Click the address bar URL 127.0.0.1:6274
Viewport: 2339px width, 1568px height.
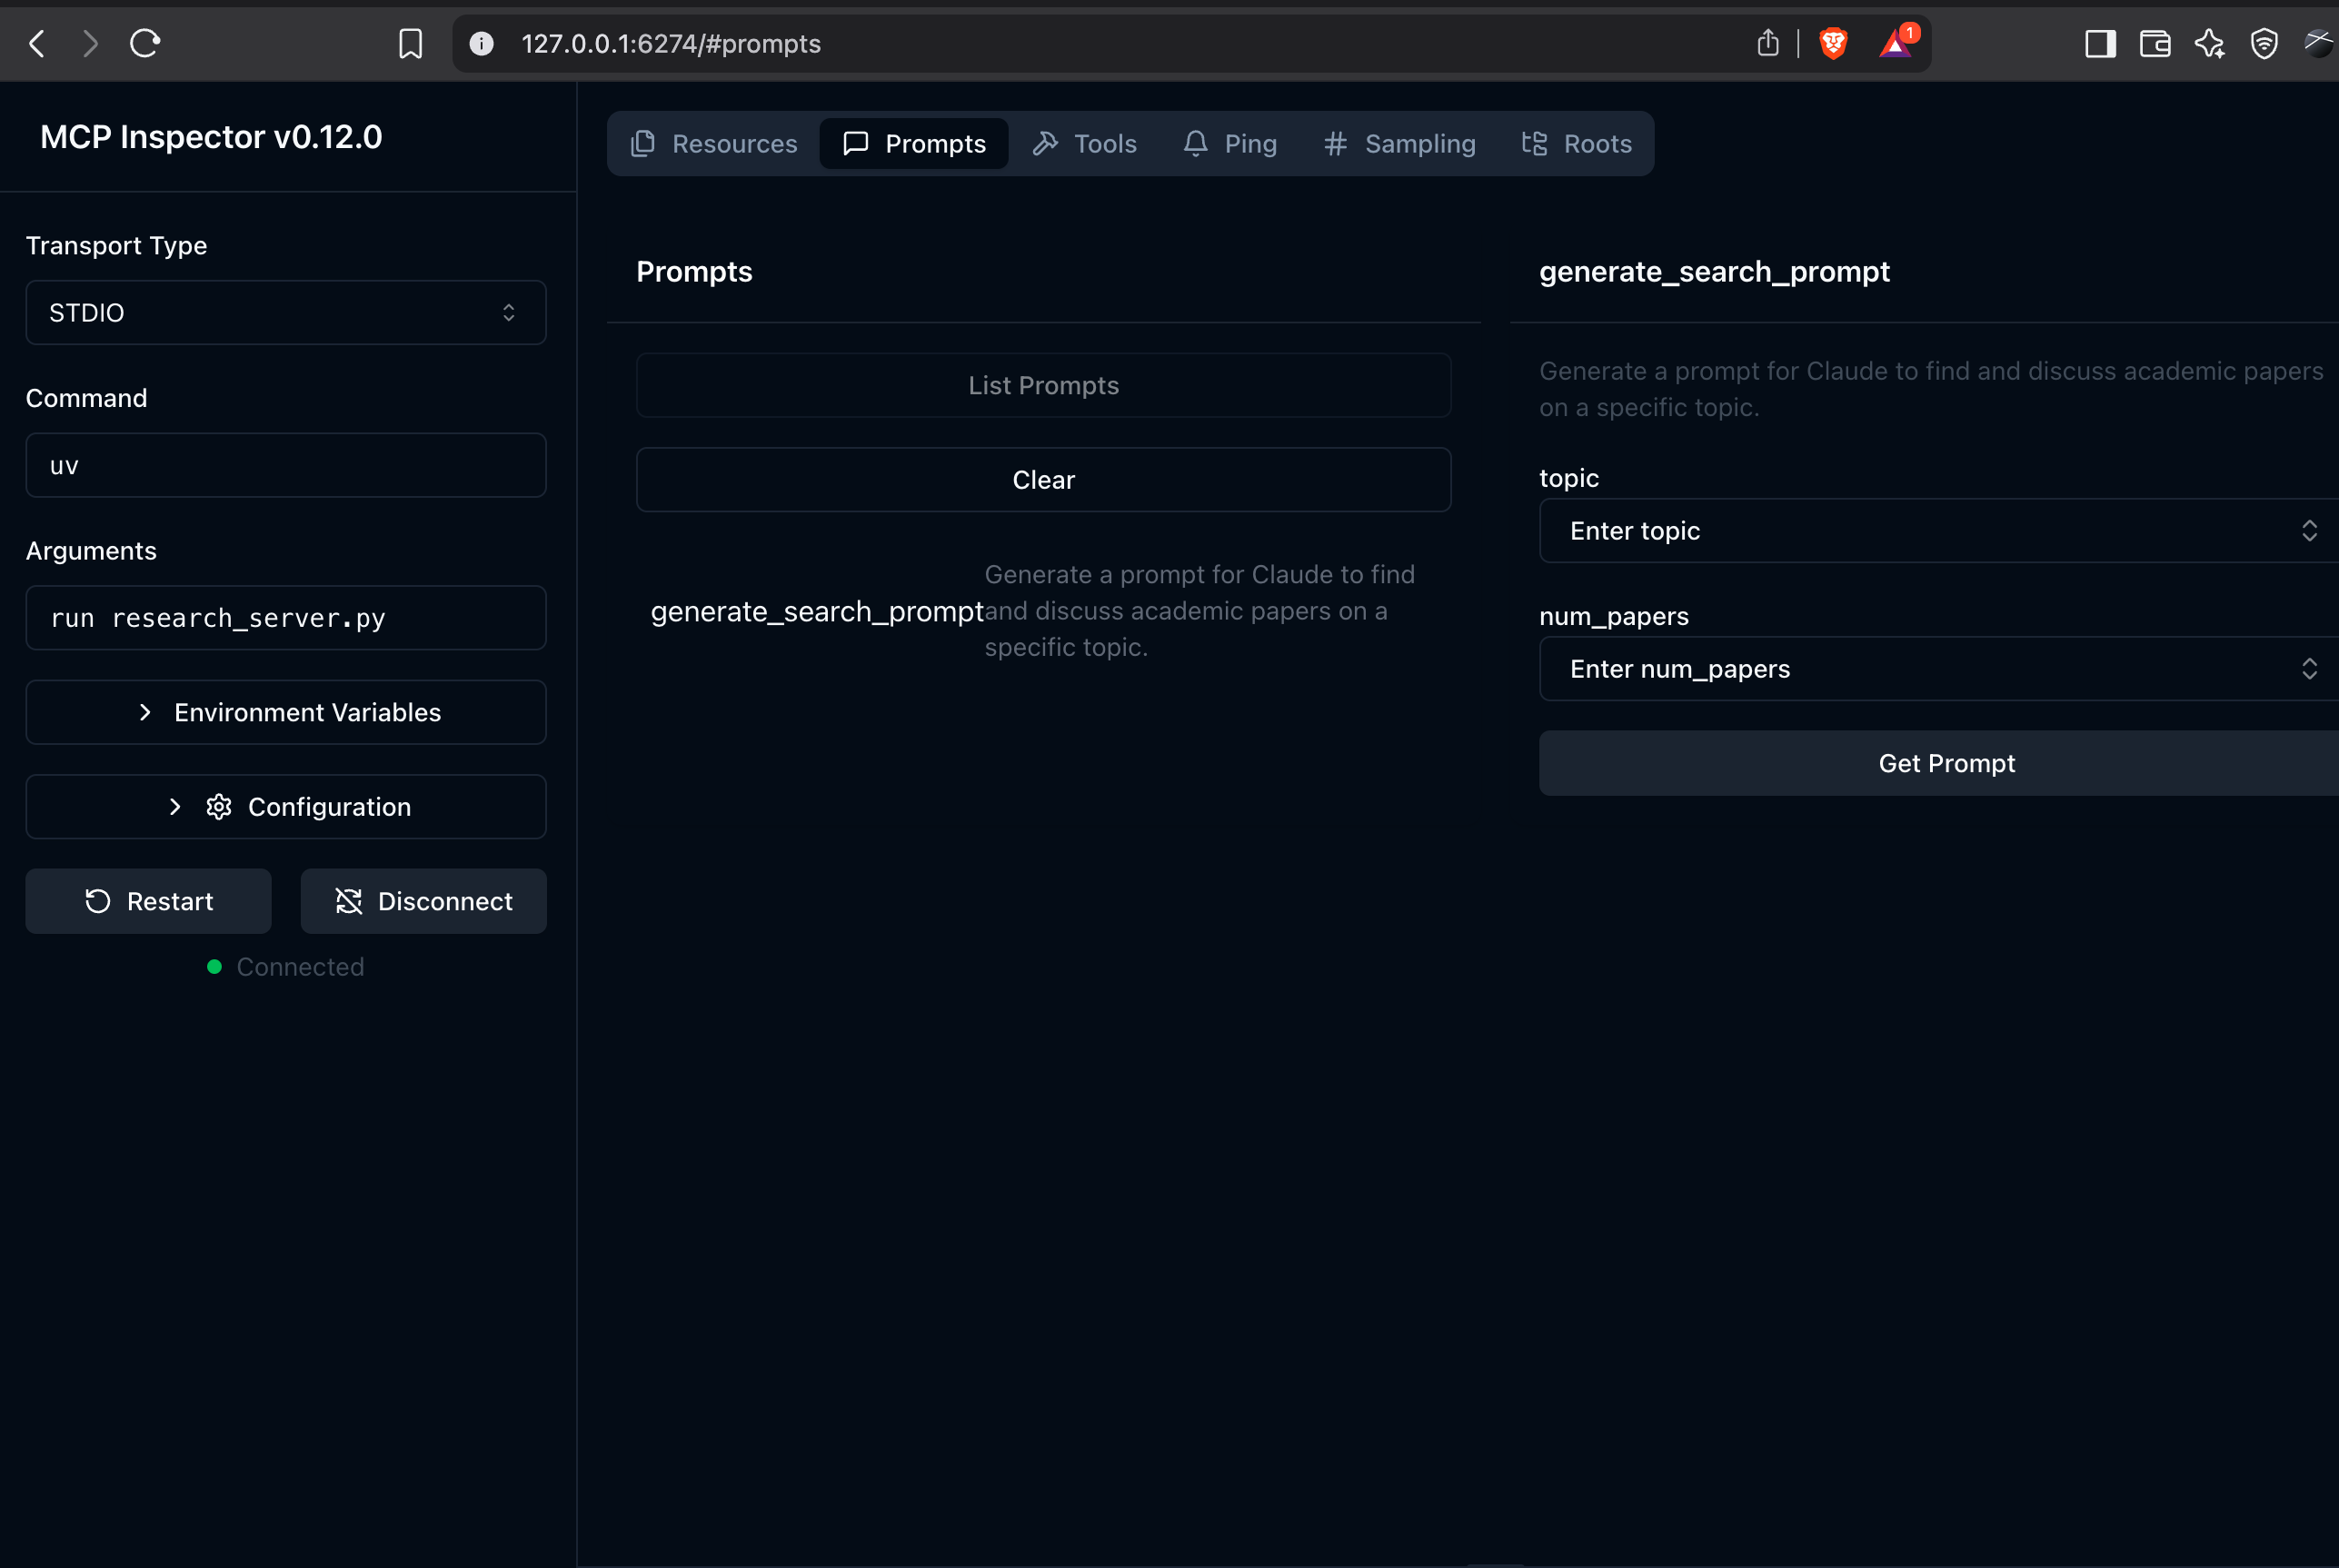671,44
